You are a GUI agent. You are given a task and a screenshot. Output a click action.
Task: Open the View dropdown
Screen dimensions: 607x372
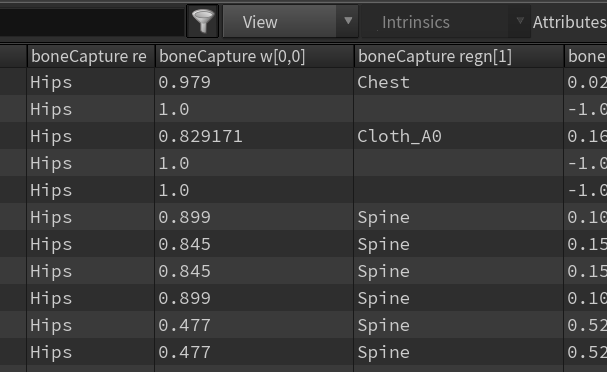tap(290, 22)
